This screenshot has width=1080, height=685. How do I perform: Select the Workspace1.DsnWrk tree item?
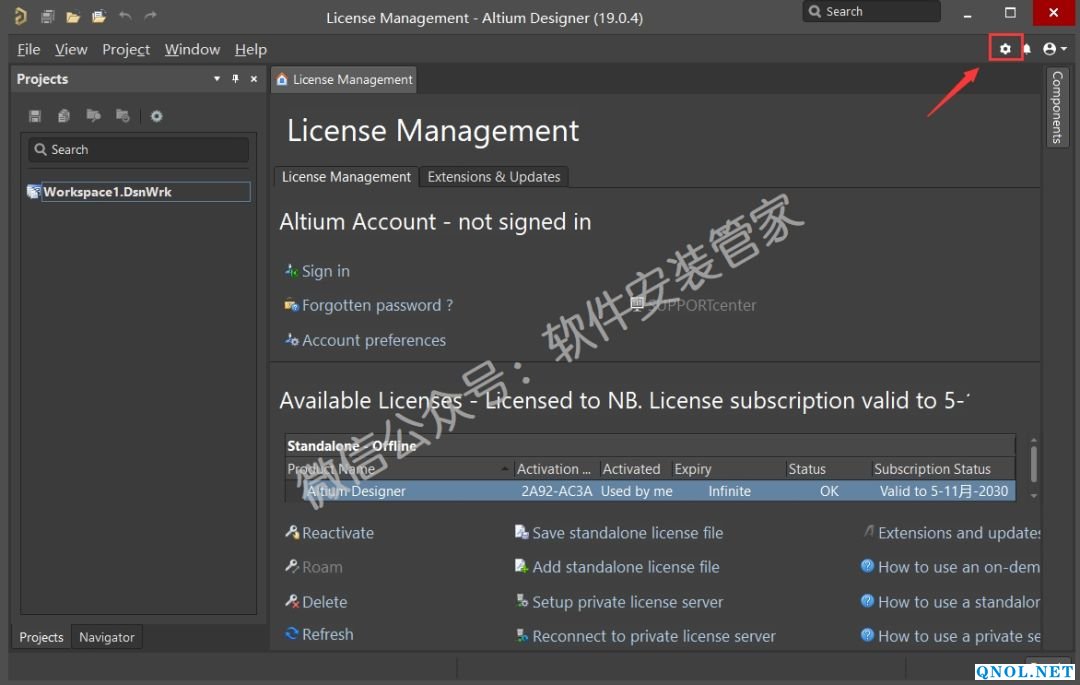coord(107,192)
